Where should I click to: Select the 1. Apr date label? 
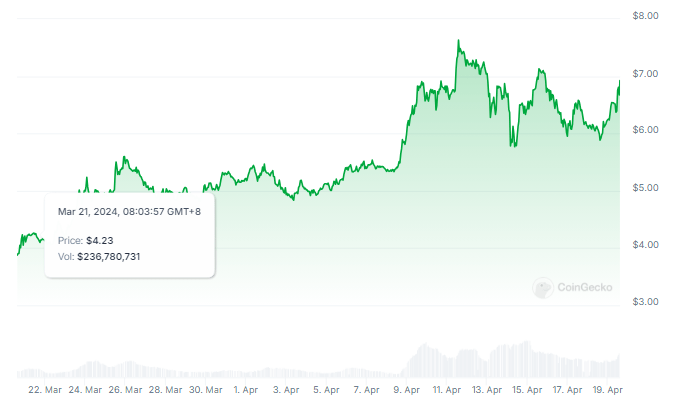[x=245, y=389]
